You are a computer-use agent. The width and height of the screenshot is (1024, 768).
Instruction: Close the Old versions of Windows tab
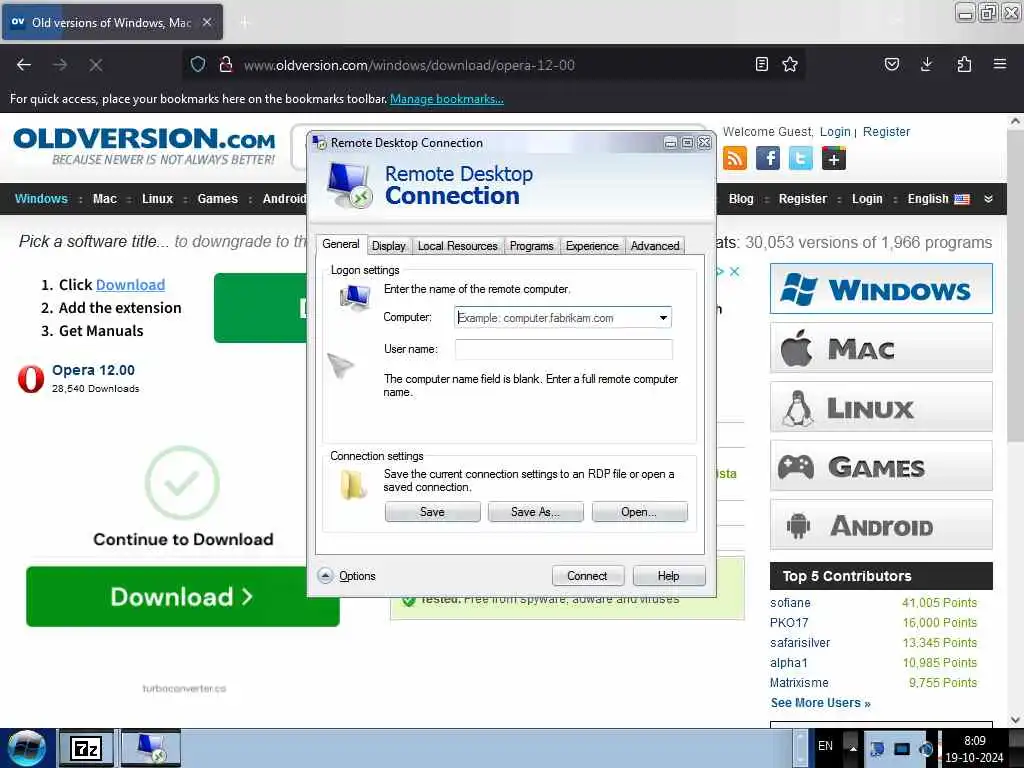pyautogui.click(x=206, y=22)
